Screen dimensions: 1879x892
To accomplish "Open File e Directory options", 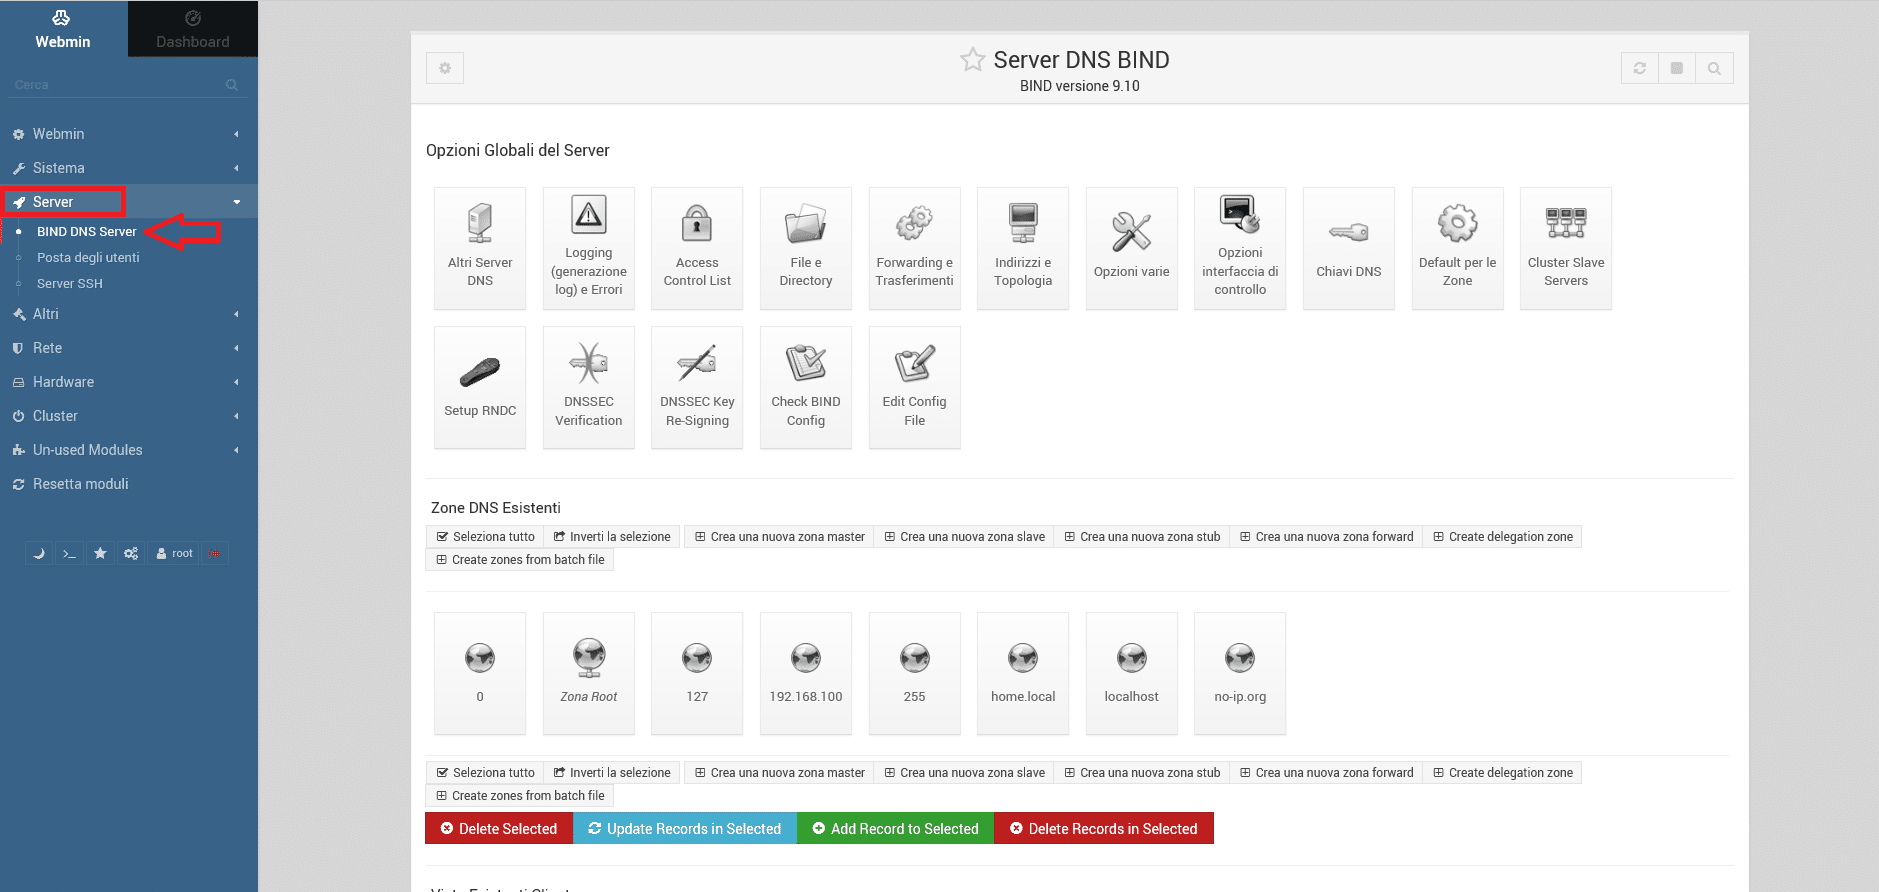I will [x=806, y=248].
